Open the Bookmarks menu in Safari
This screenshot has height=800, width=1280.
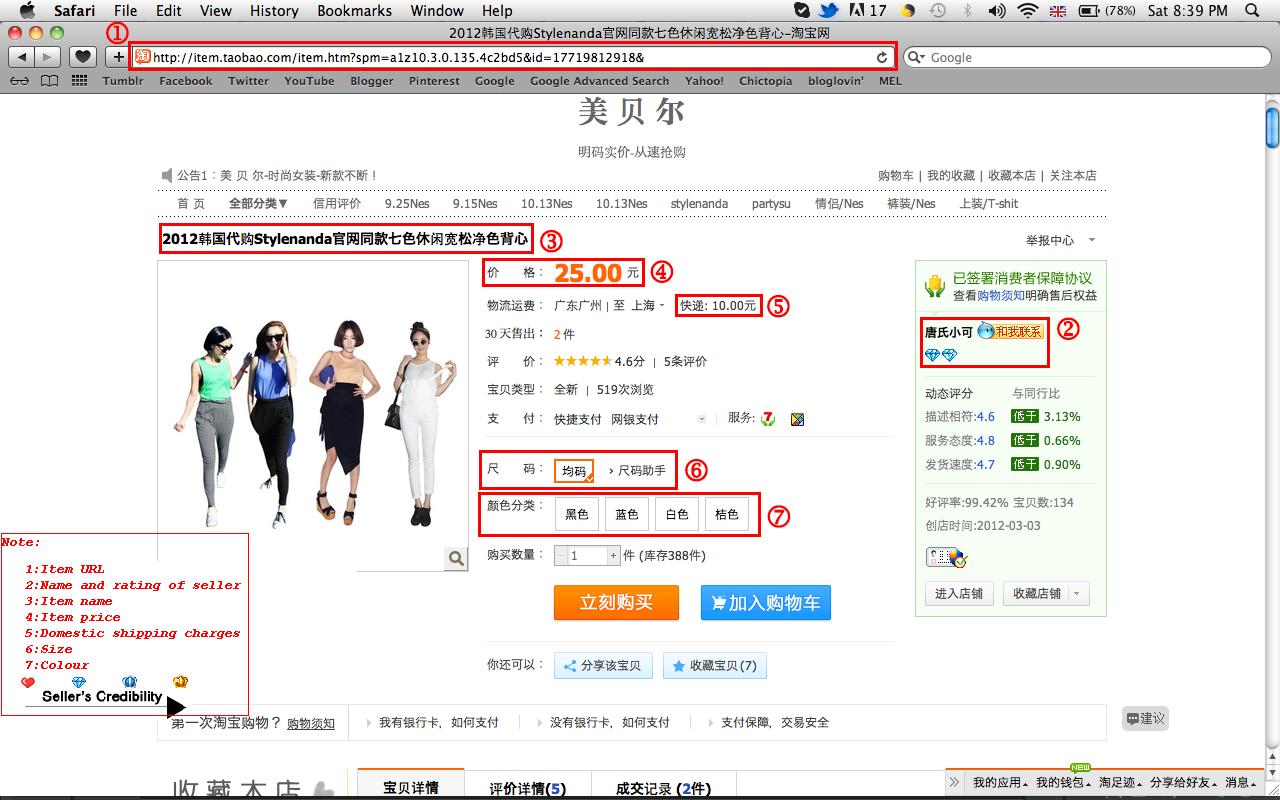point(354,11)
